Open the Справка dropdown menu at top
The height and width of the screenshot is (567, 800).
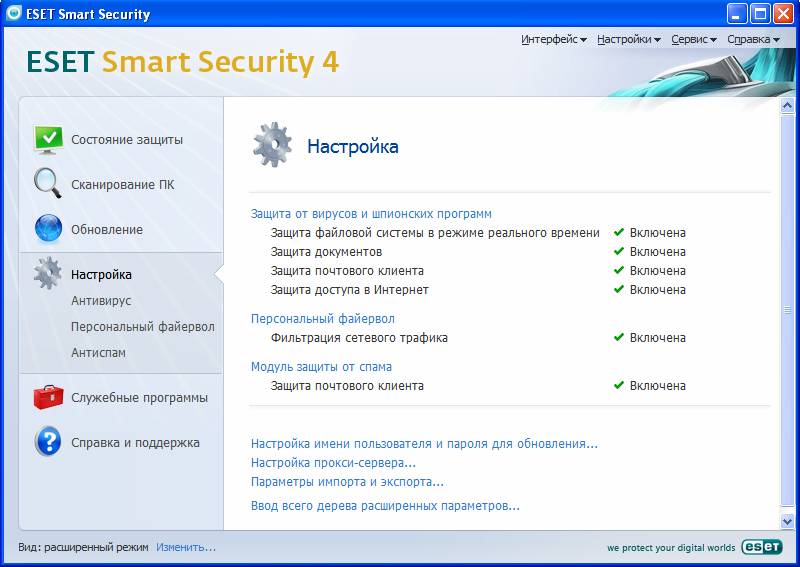click(753, 39)
